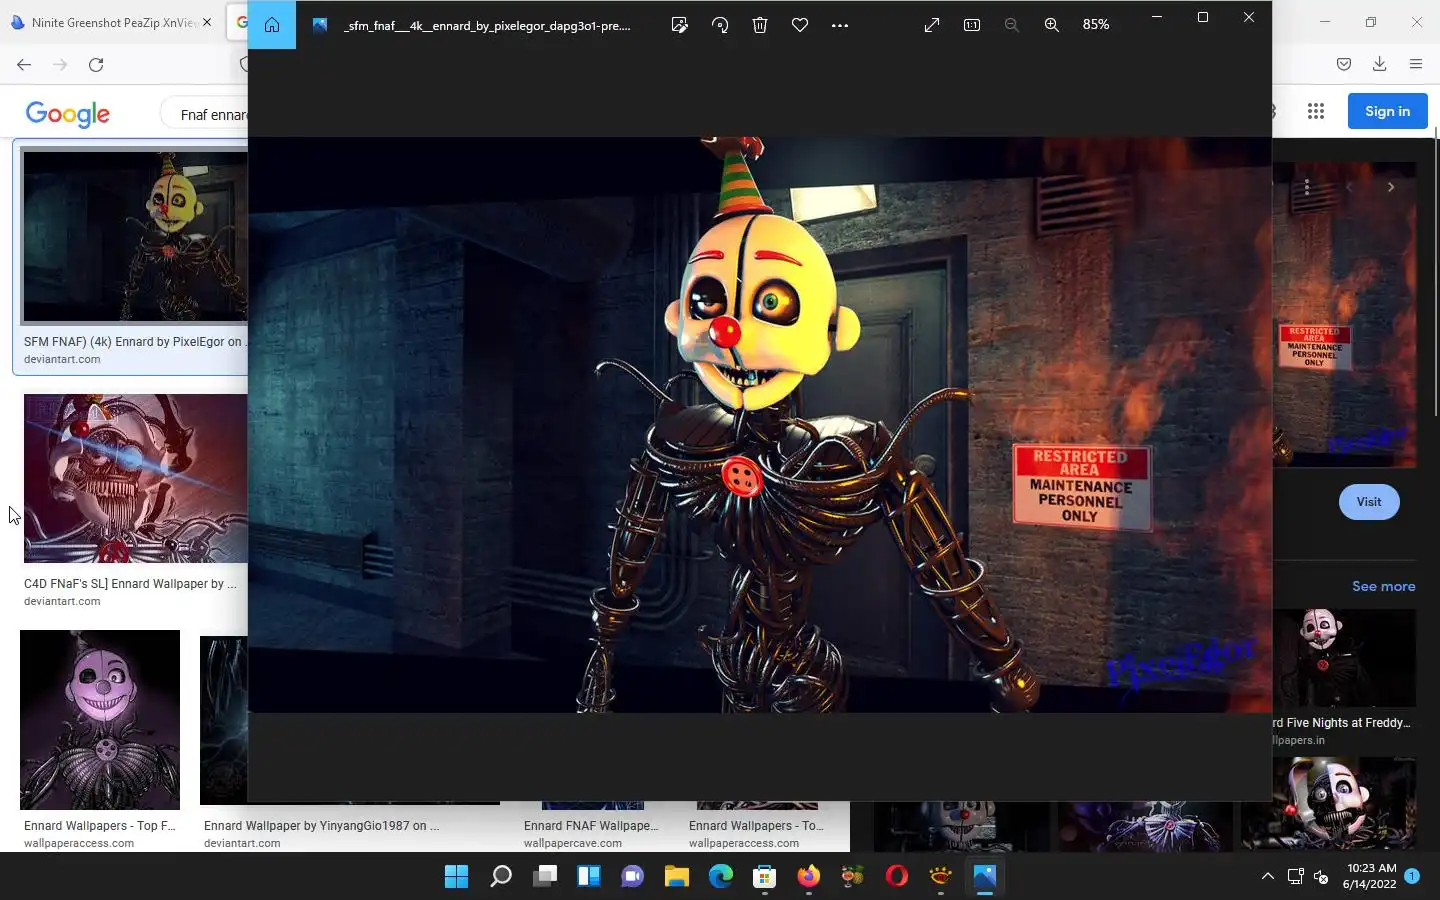Open the edit image tool in Photos
Viewport: 1440px width, 900px height.
click(680, 25)
